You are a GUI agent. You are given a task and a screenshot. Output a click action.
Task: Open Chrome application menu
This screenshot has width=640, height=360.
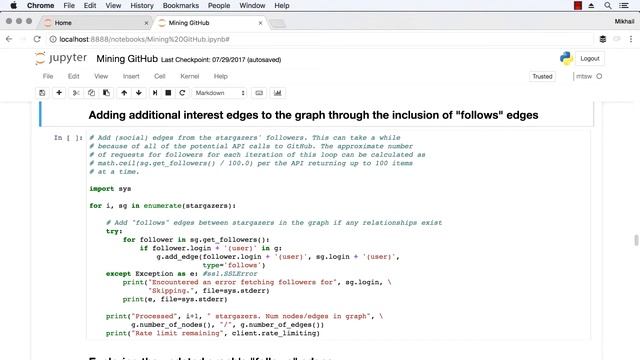tap(40, 6)
